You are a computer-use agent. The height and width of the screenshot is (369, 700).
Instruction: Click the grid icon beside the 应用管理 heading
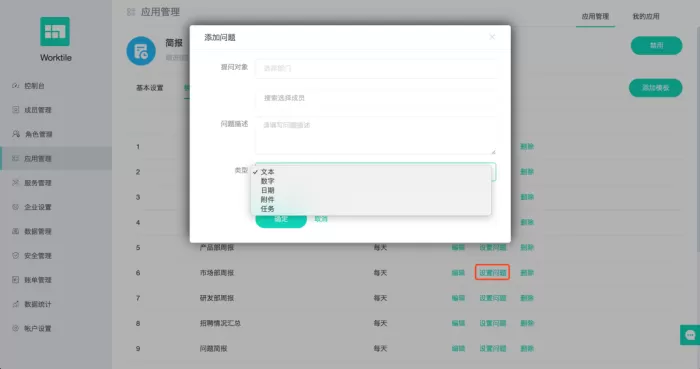click(131, 12)
